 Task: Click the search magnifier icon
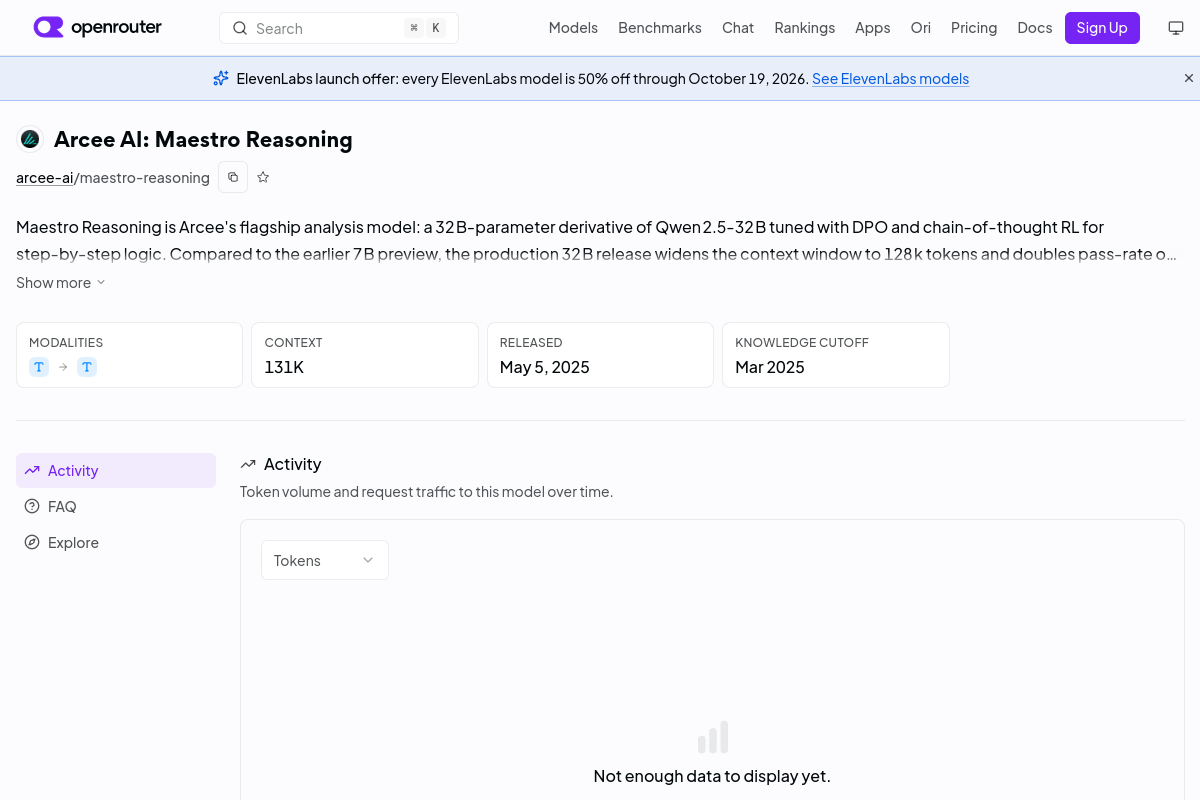[240, 28]
